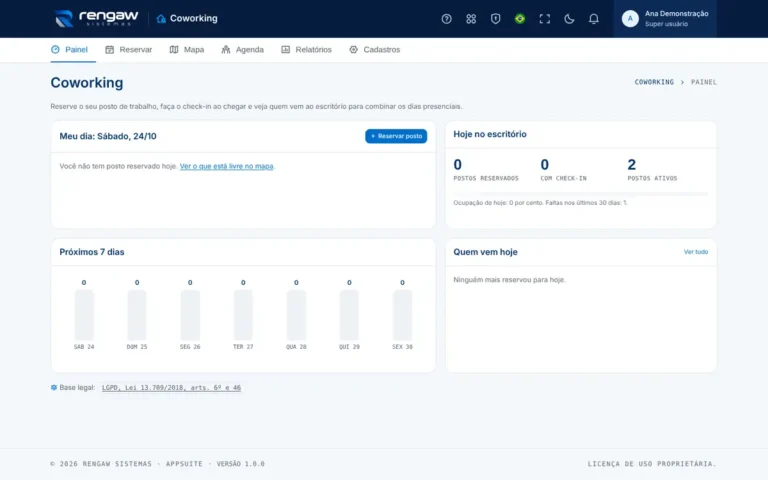768x480 pixels.
Task: Select the DOM 25 day bar
Action: [x=137, y=314]
